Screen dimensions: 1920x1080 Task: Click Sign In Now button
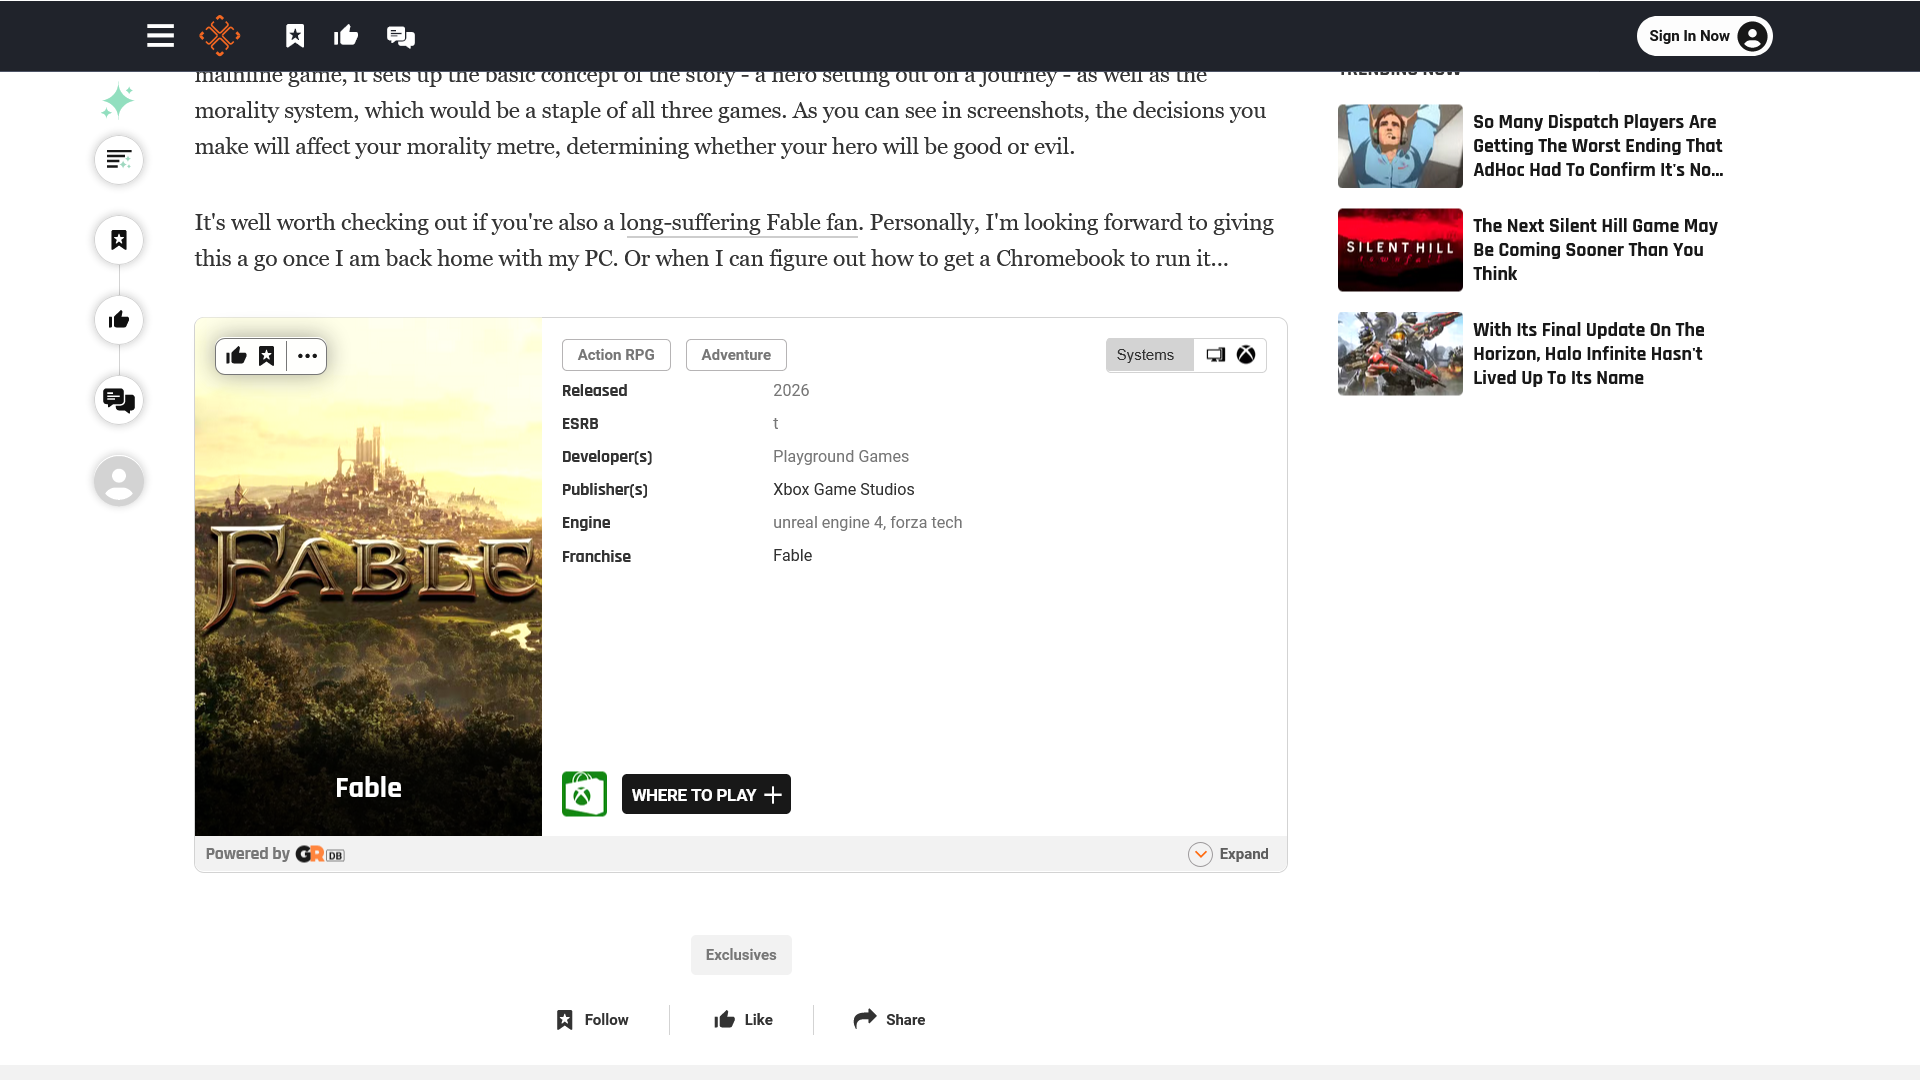coord(1704,36)
